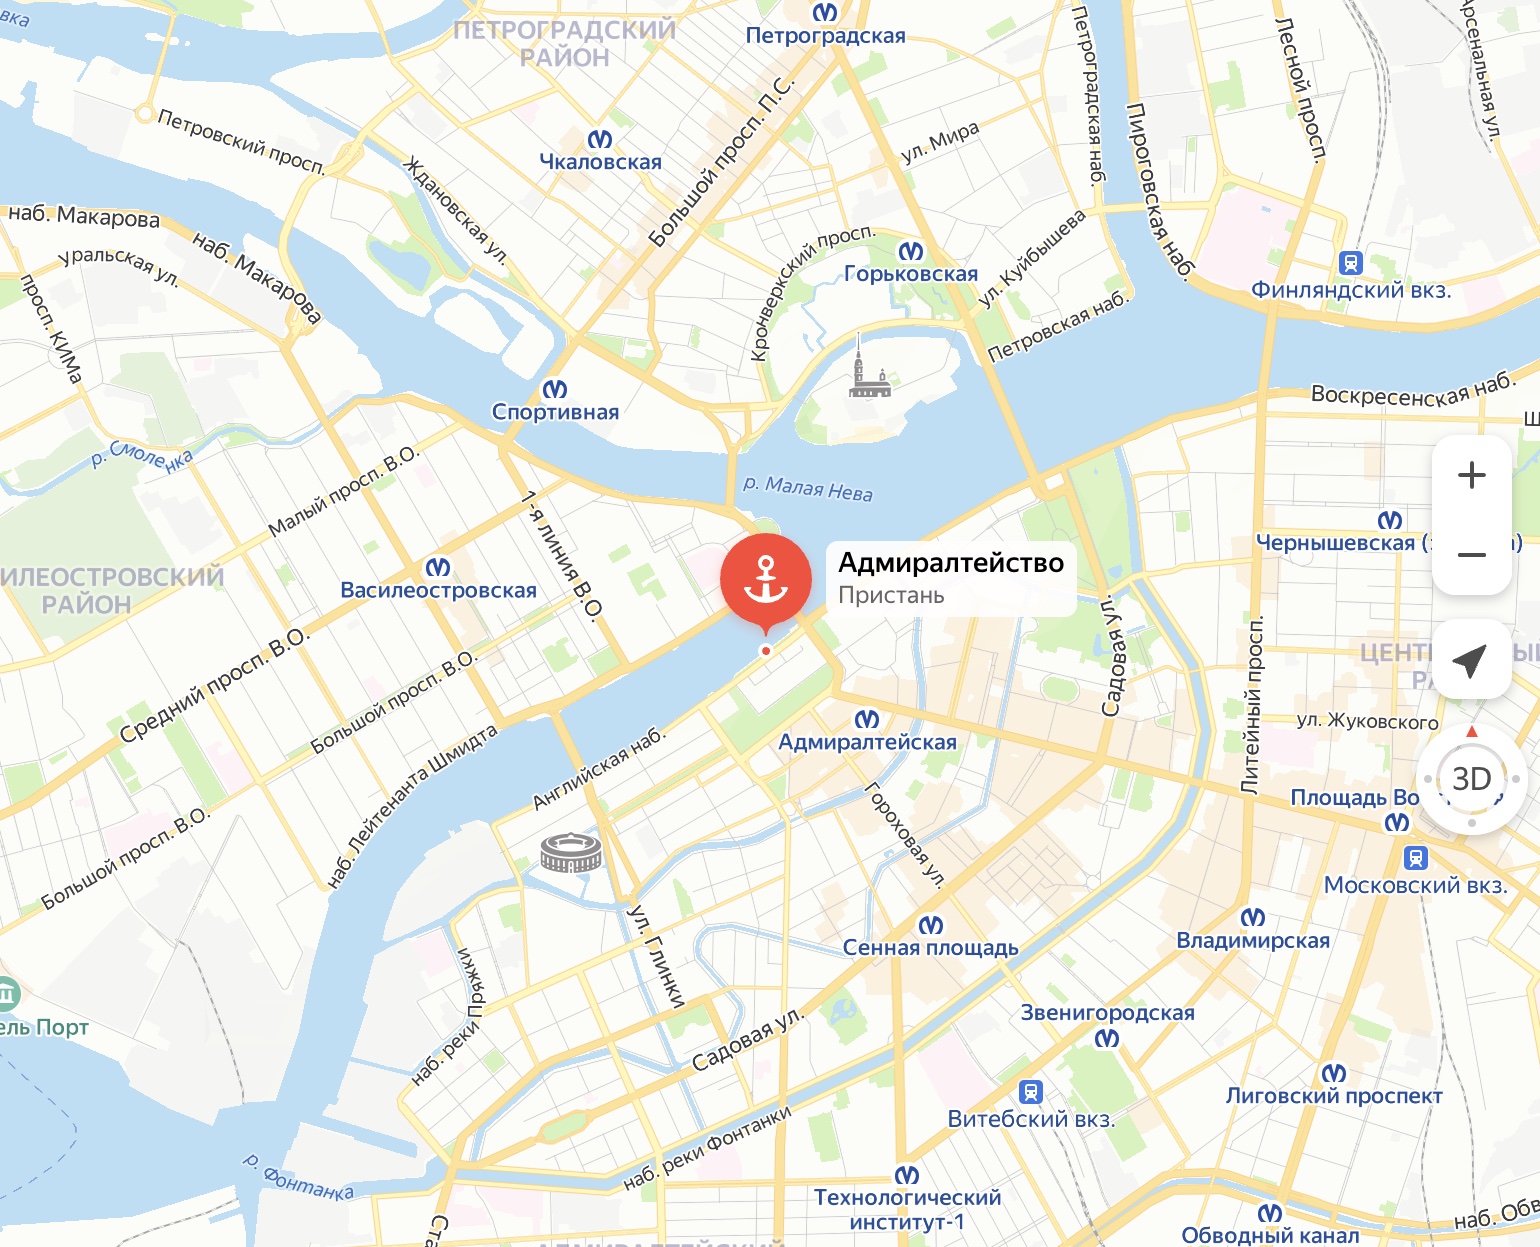1540x1247 pixels.
Task: Zoom in with the plus button
Action: pyautogui.click(x=1471, y=475)
